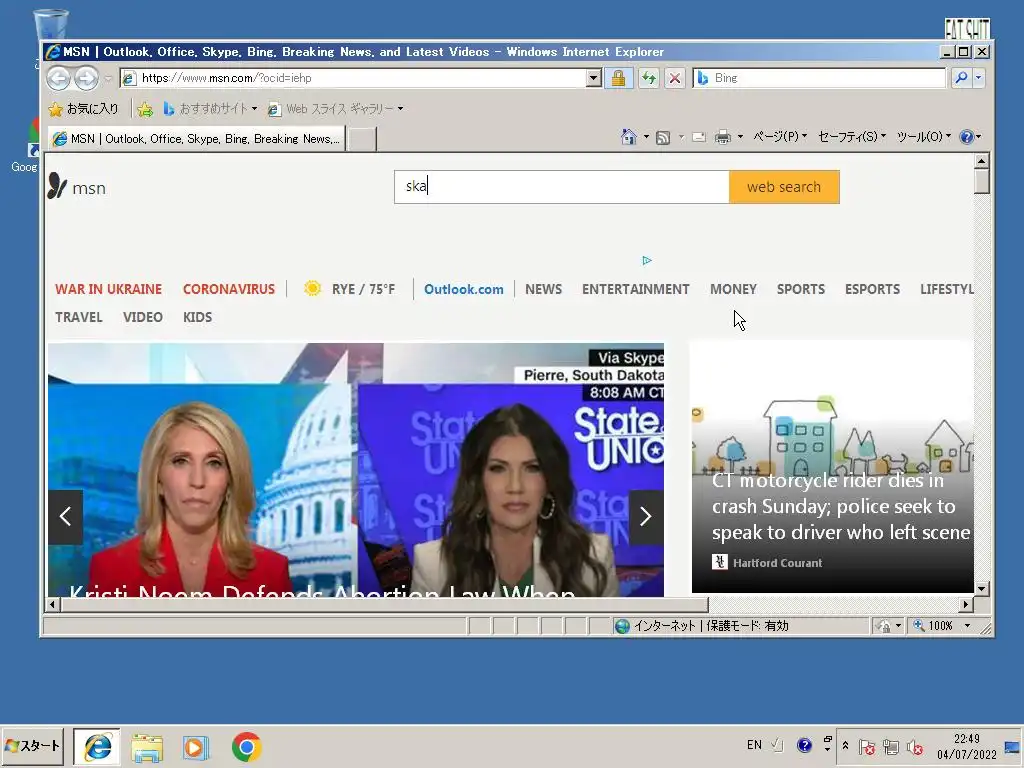Viewport: 1024px width, 768px height.
Task: Go to MONEY section
Action: [x=733, y=289]
